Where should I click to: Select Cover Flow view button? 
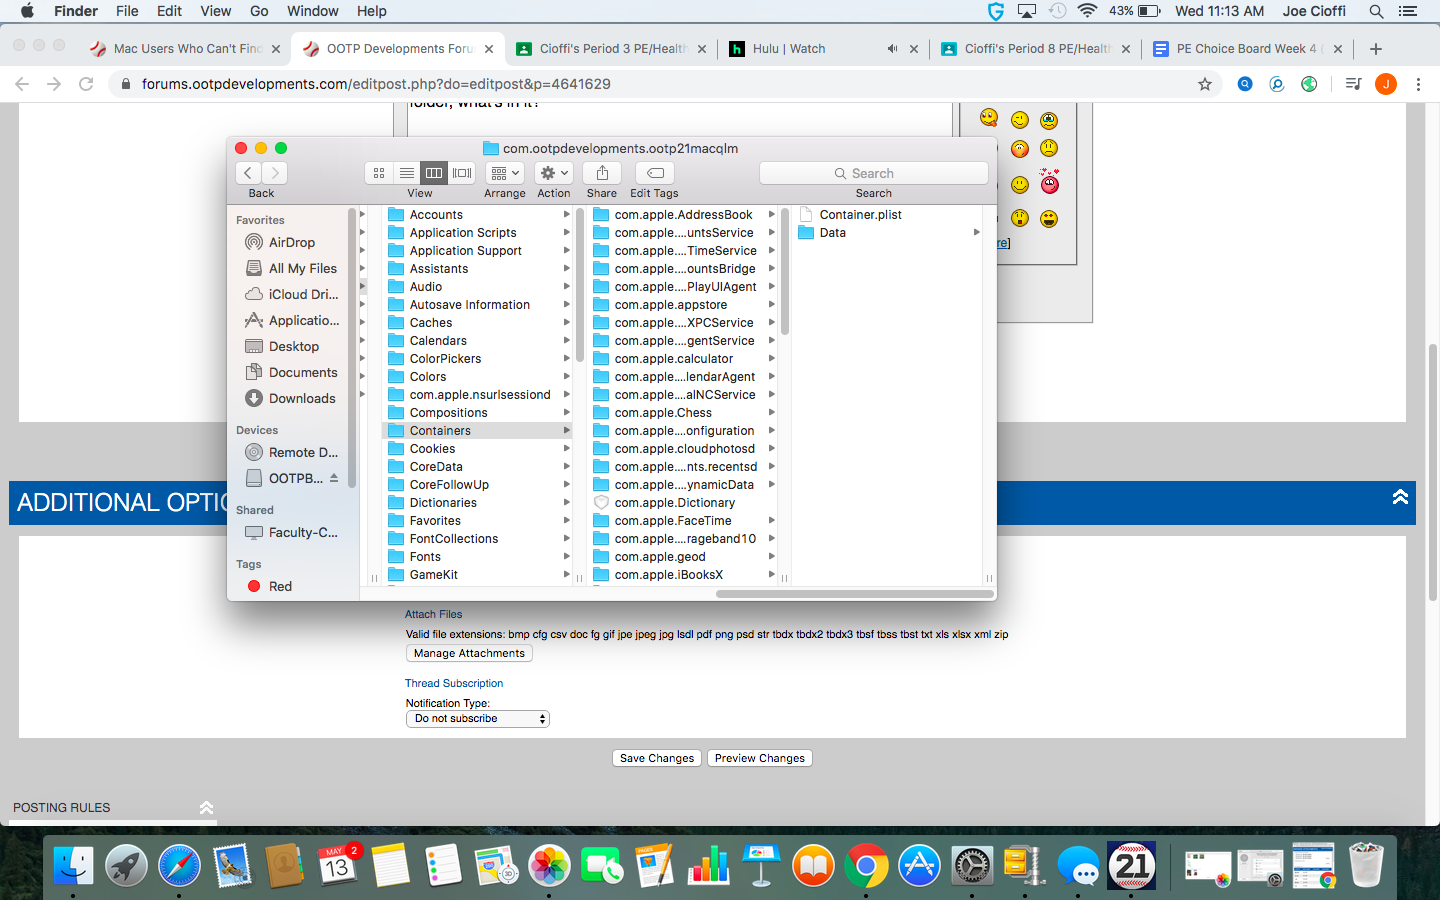pyautogui.click(x=462, y=173)
